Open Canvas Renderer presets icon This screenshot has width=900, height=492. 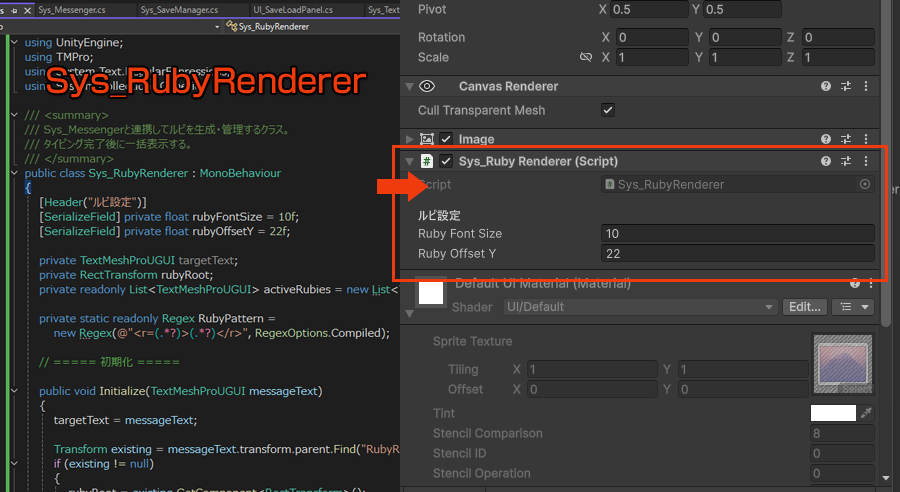click(x=846, y=87)
